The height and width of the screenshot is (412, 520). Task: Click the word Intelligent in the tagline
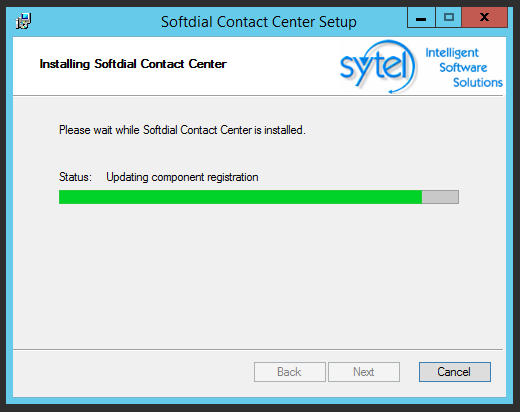[452, 53]
